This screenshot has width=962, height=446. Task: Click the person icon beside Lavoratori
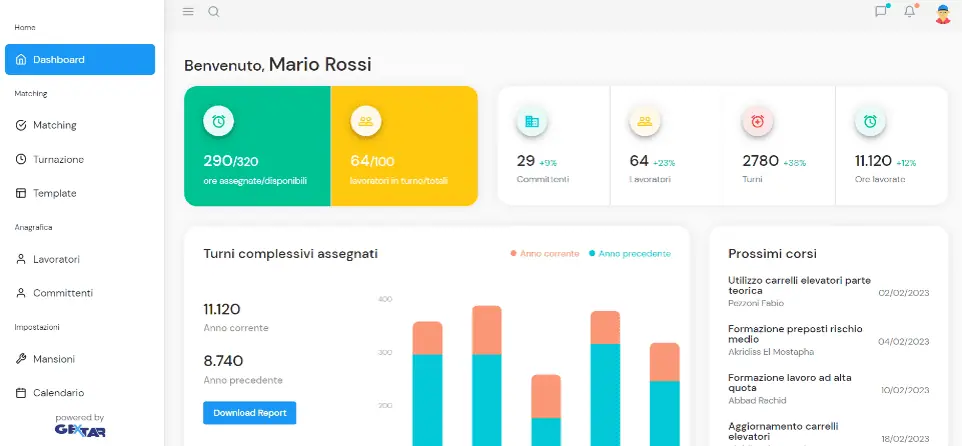point(21,260)
